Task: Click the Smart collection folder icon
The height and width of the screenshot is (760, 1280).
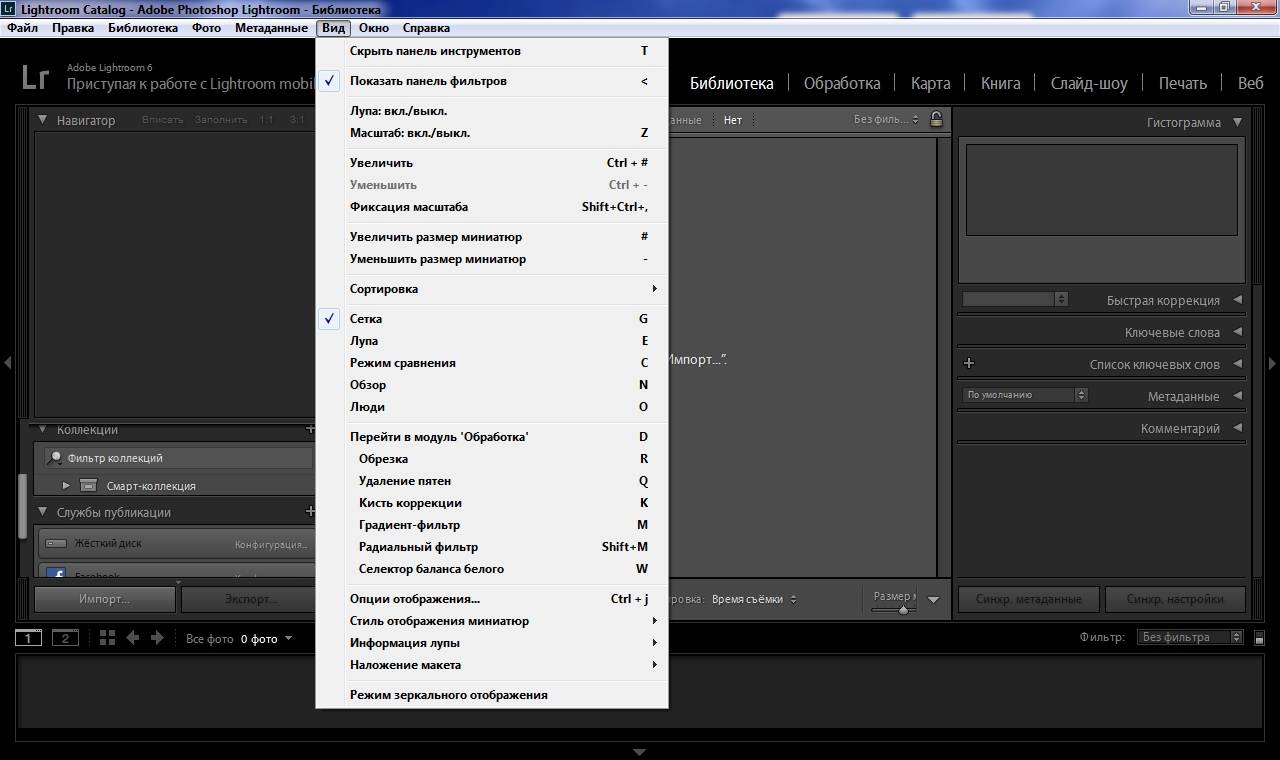Action: click(x=88, y=485)
